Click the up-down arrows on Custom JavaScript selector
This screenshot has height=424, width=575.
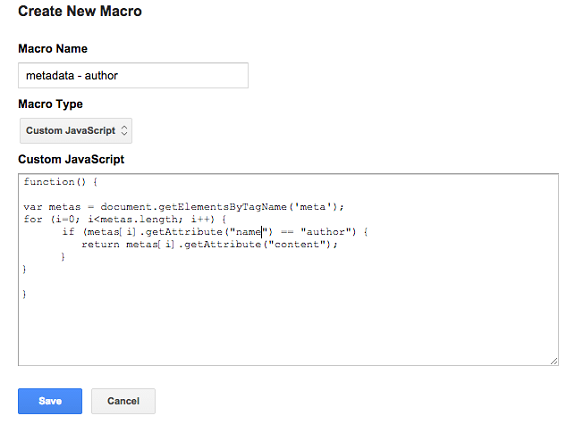tap(124, 131)
